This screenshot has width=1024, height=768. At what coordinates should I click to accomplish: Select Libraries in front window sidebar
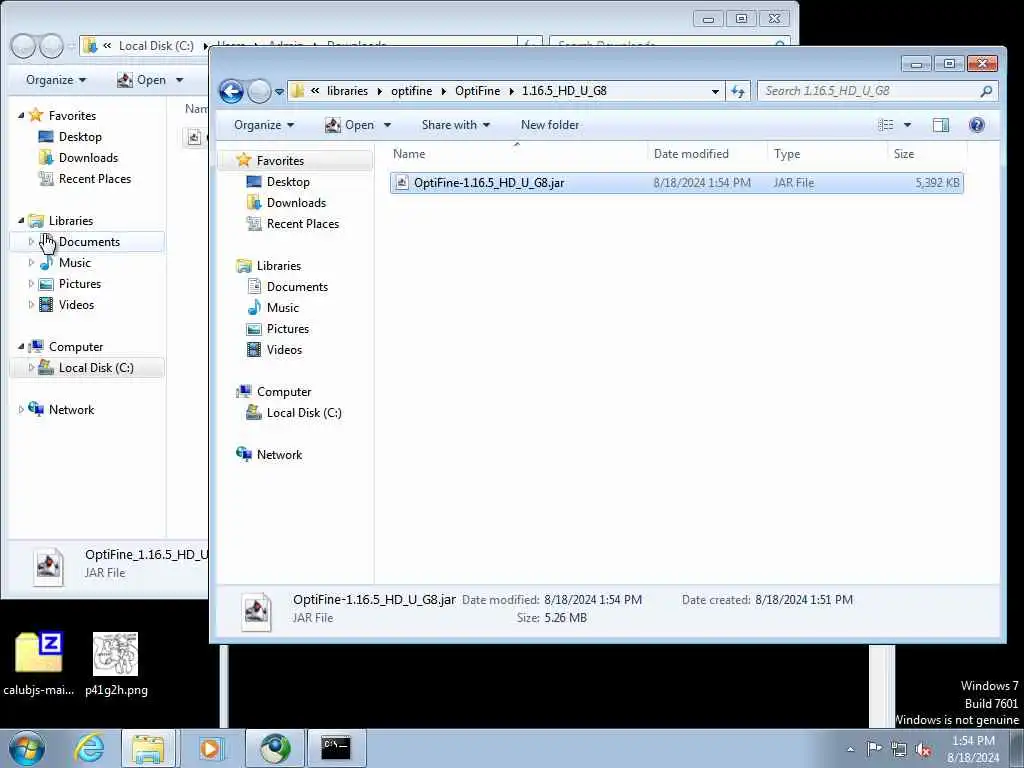pyautogui.click(x=278, y=266)
